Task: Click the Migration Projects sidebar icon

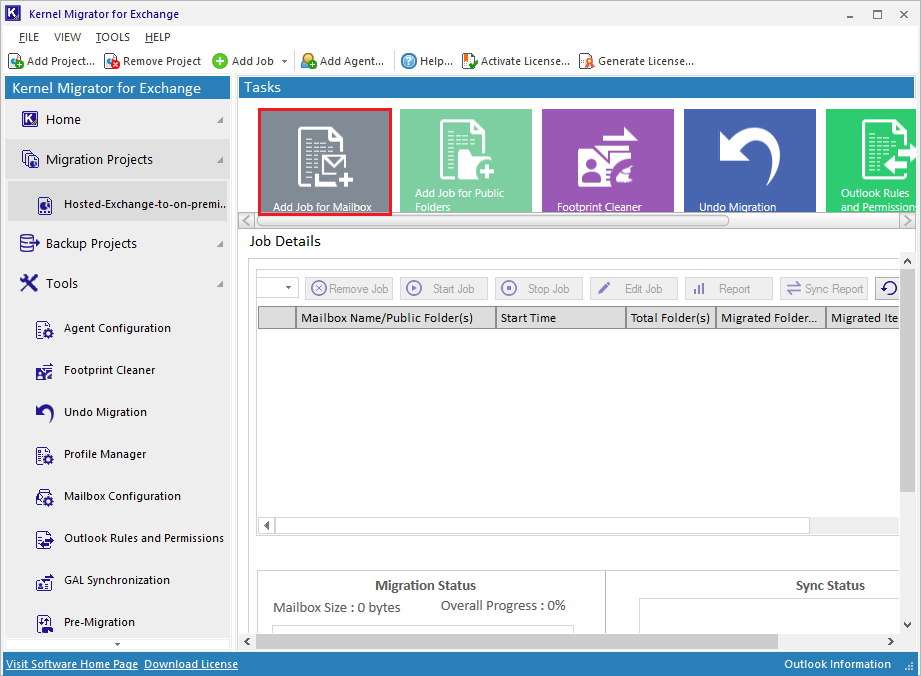Action: [30, 159]
